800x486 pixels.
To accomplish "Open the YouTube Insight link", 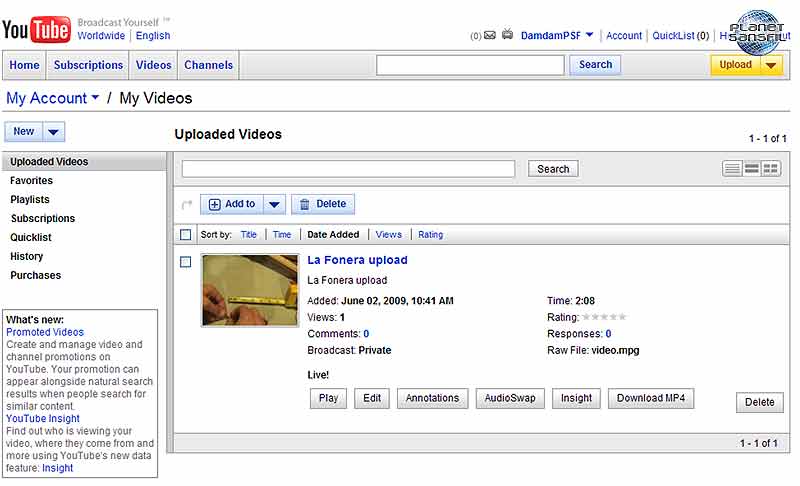I will coord(43,419).
